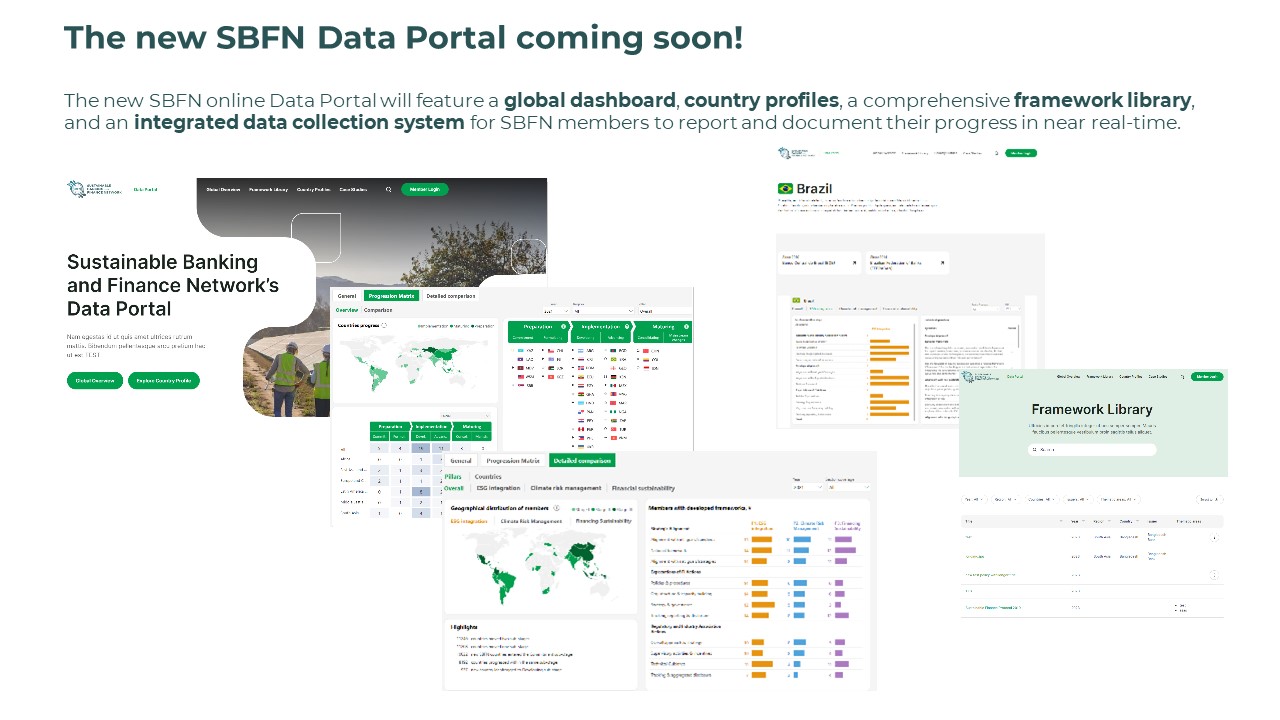Image resolution: width=1280 pixels, height=720 pixels.
Task: Open Case Studies from home page nav
Action: pos(353,189)
